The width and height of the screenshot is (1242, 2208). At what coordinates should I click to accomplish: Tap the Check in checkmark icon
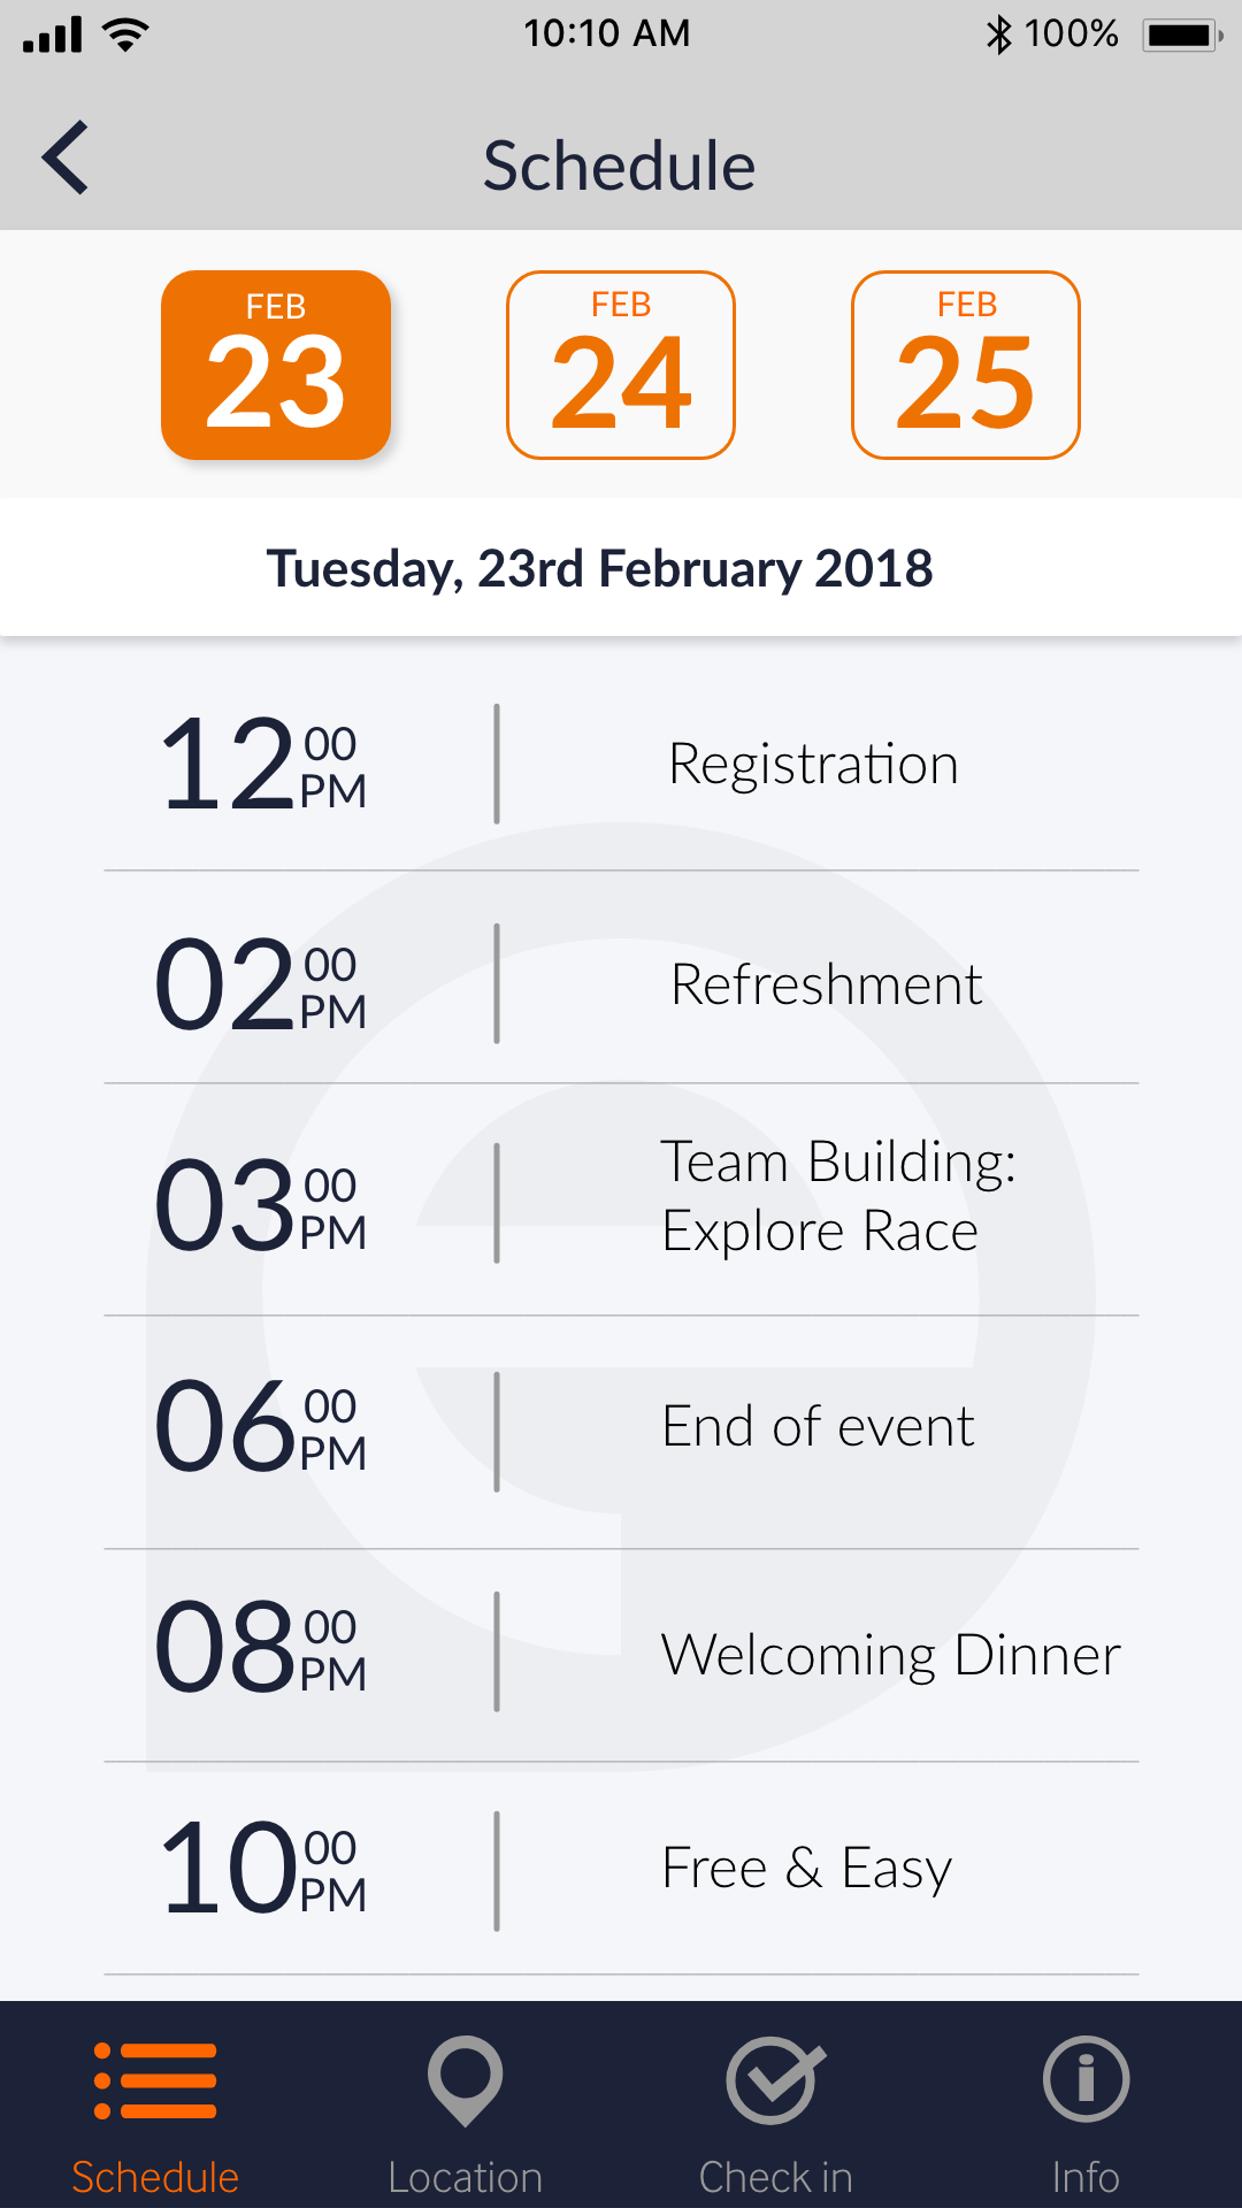coord(775,2081)
